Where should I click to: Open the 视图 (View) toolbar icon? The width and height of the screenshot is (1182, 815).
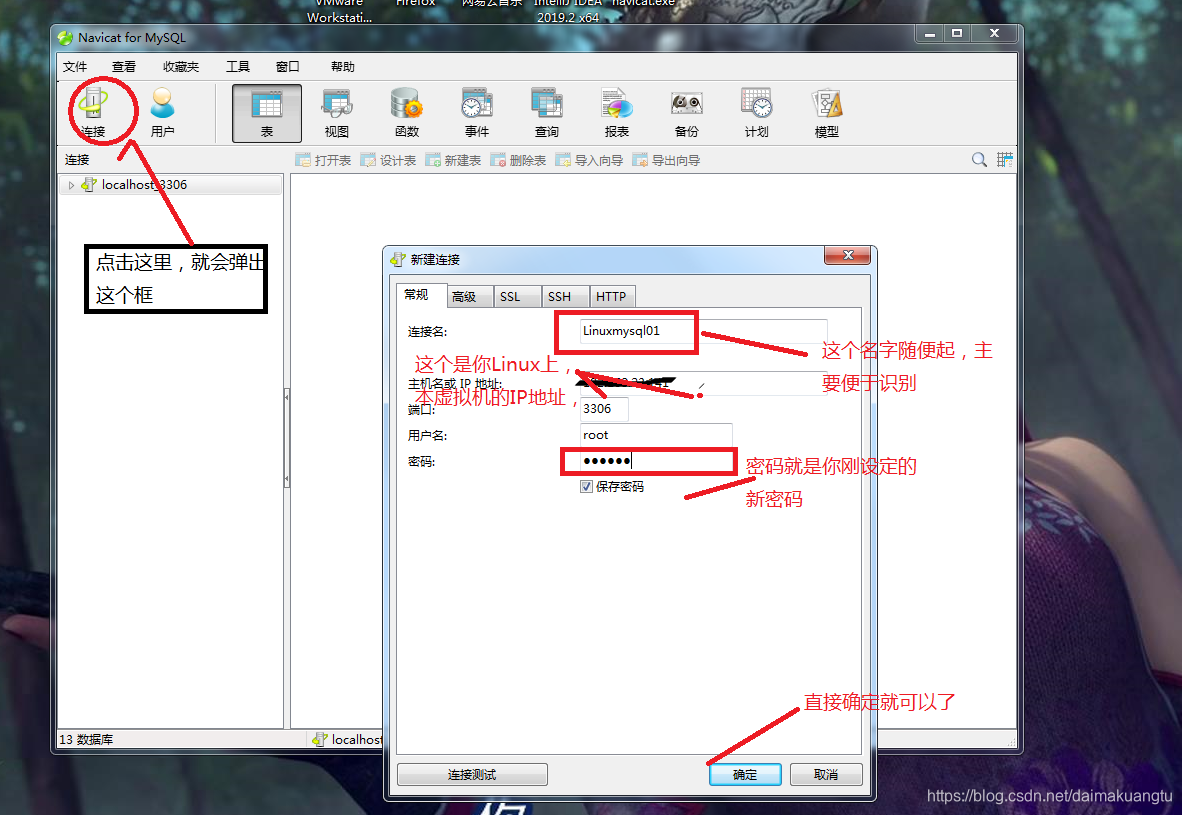click(337, 113)
